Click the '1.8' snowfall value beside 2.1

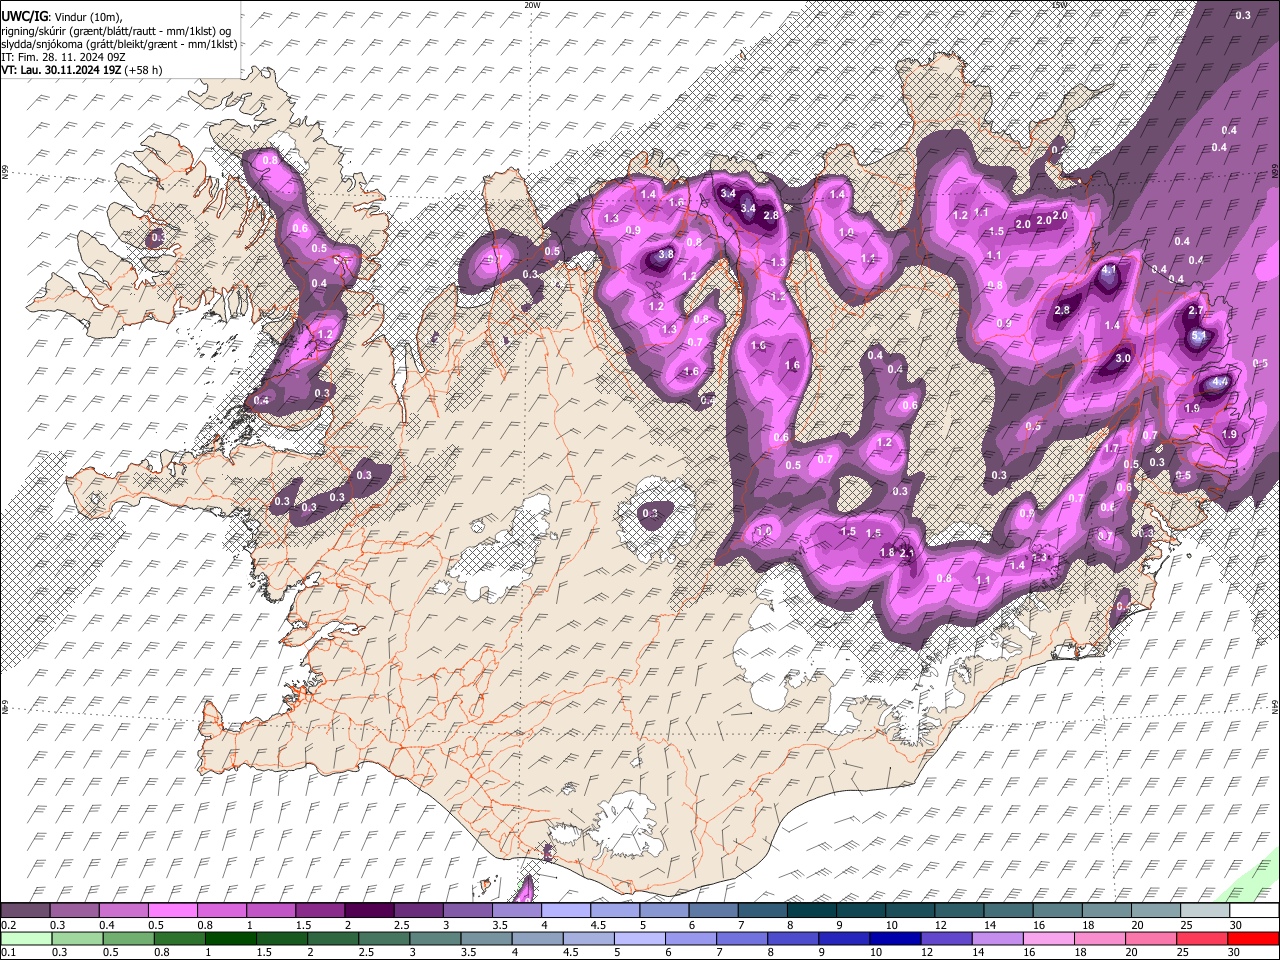tap(887, 553)
